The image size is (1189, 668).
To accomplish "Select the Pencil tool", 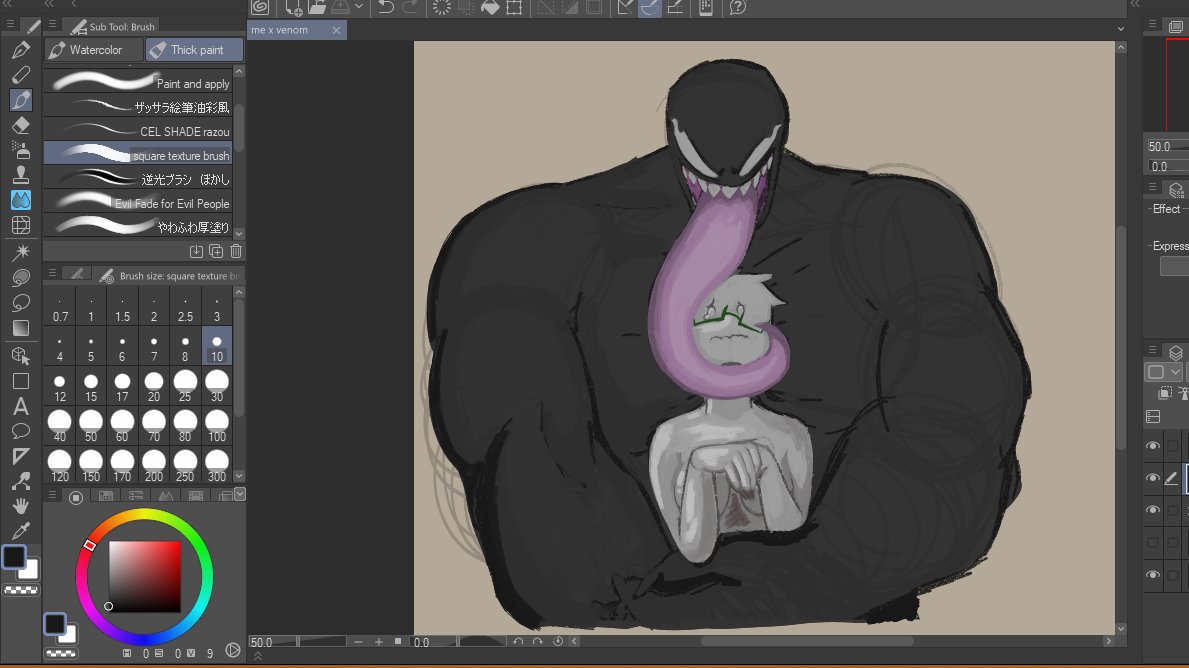I will pos(20,75).
